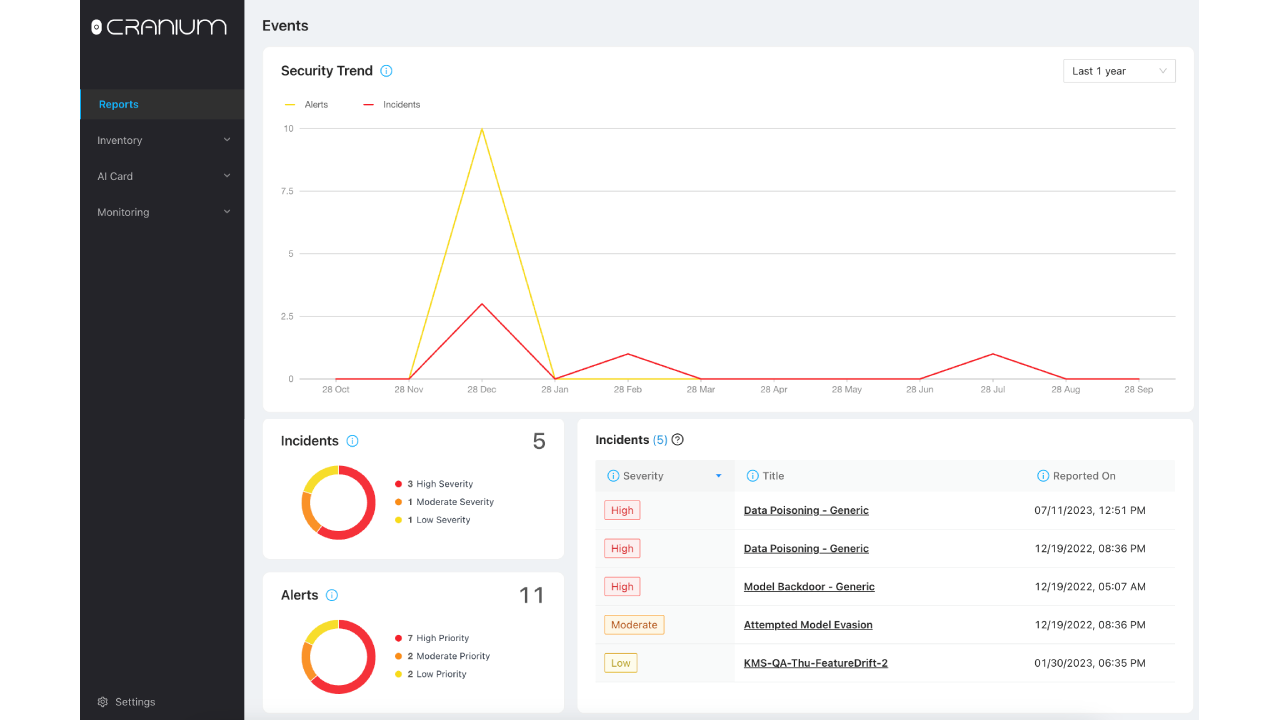Click the info icon in Reported On header
Image resolution: width=1280 pixels, height=720 pixels.
tap(1043, 476)
